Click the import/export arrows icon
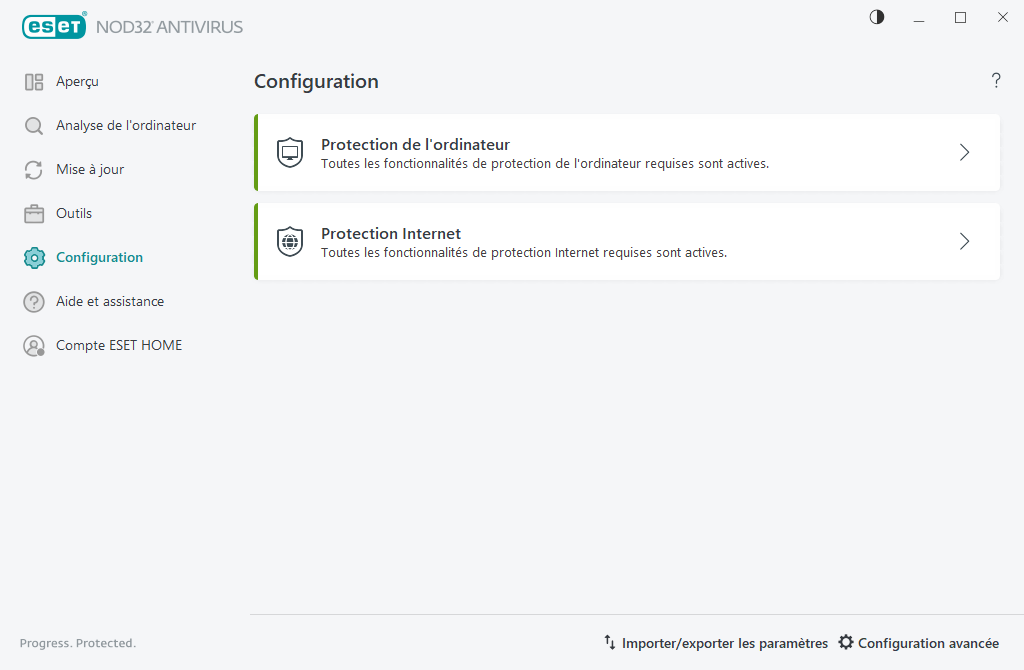 pos(610,643)
